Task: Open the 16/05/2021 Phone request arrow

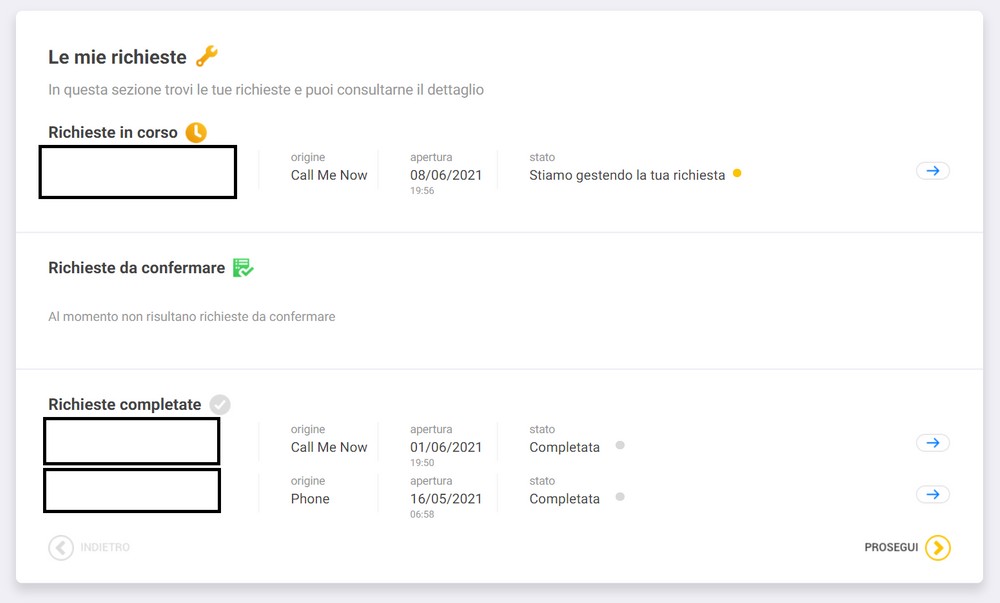Action: 932,495
